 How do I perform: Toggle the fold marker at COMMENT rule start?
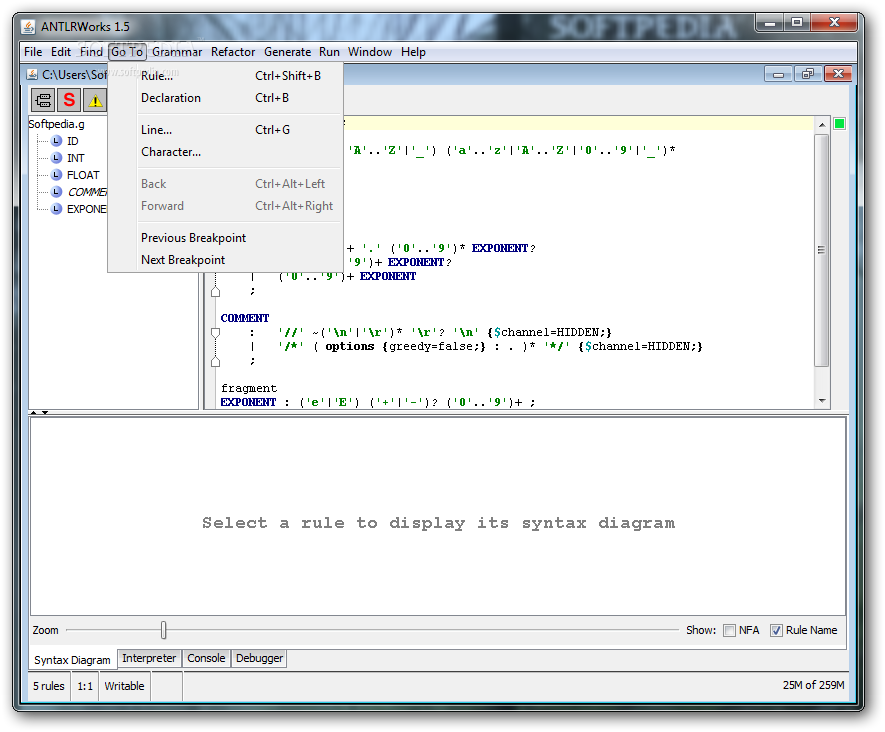click(x=215, y=333)
